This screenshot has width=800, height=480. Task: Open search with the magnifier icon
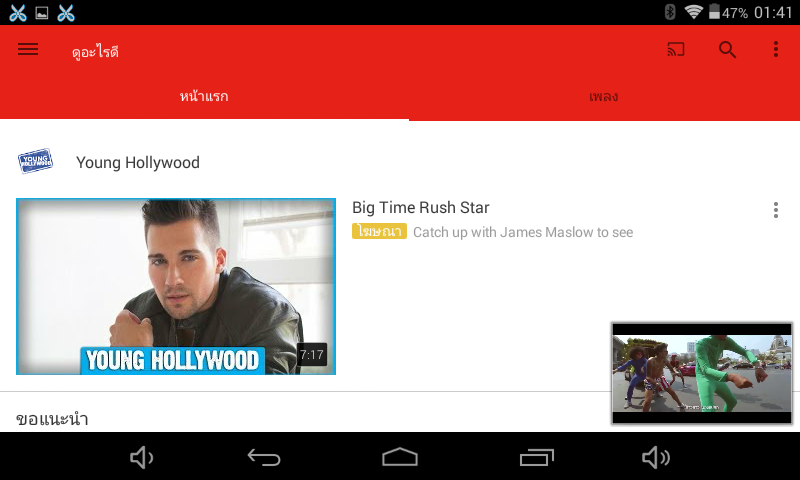(x=727, y=49)
